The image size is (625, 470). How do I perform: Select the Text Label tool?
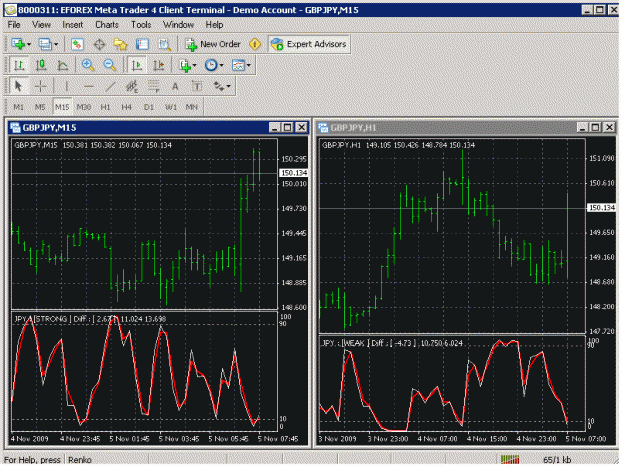[197, 86]
